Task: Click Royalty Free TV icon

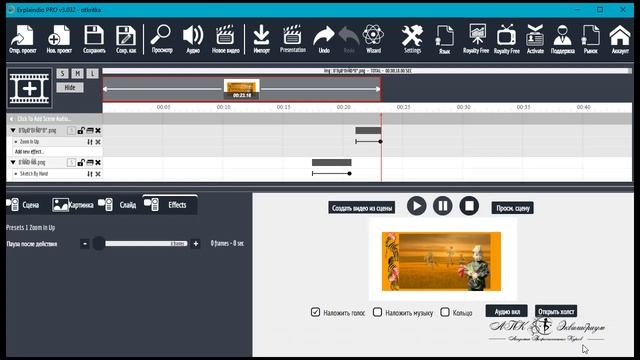Action: coord(507,39)
